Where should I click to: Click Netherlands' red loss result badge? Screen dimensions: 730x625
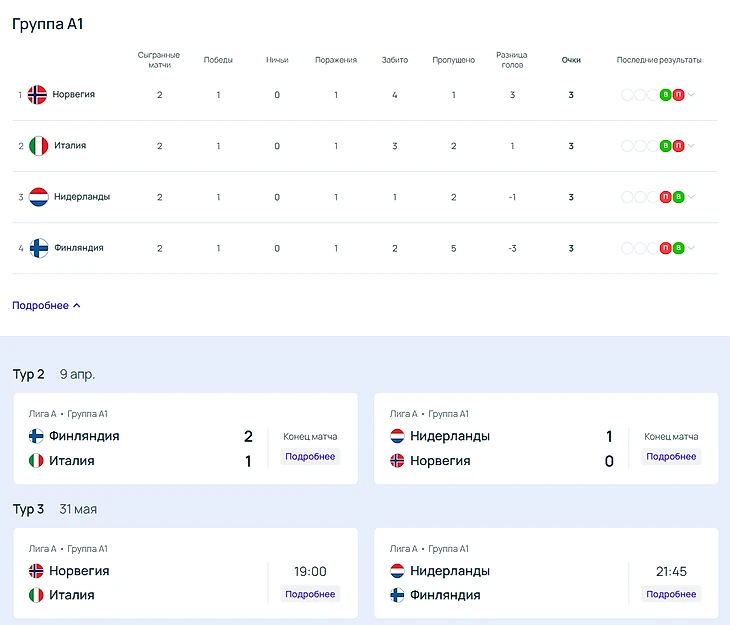[665, 197]
